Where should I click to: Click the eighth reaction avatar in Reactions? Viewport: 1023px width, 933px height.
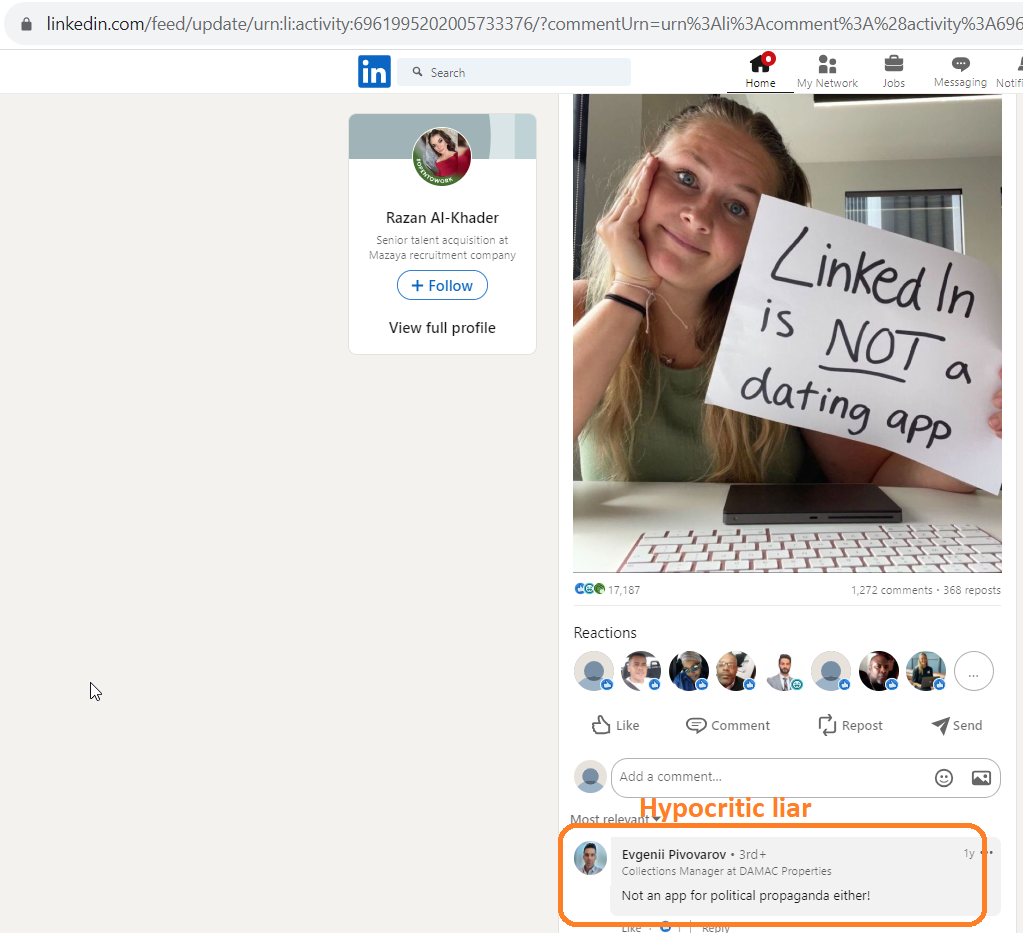tap(926, 671)
